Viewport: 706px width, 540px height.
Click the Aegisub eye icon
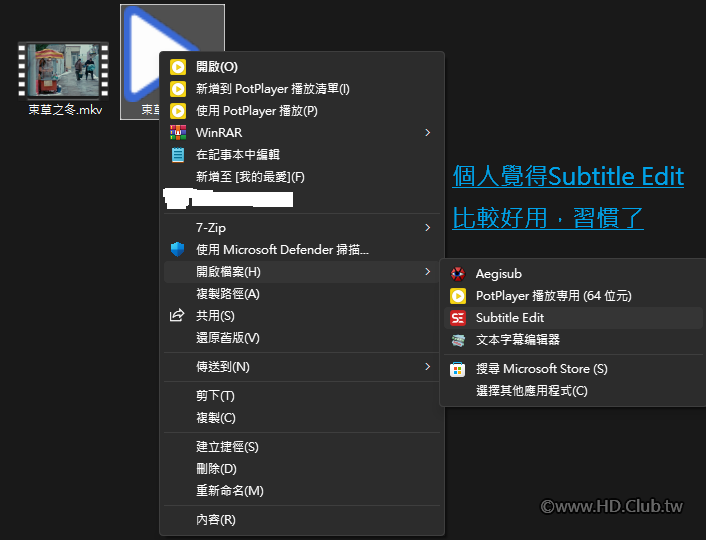coord(458,273)
